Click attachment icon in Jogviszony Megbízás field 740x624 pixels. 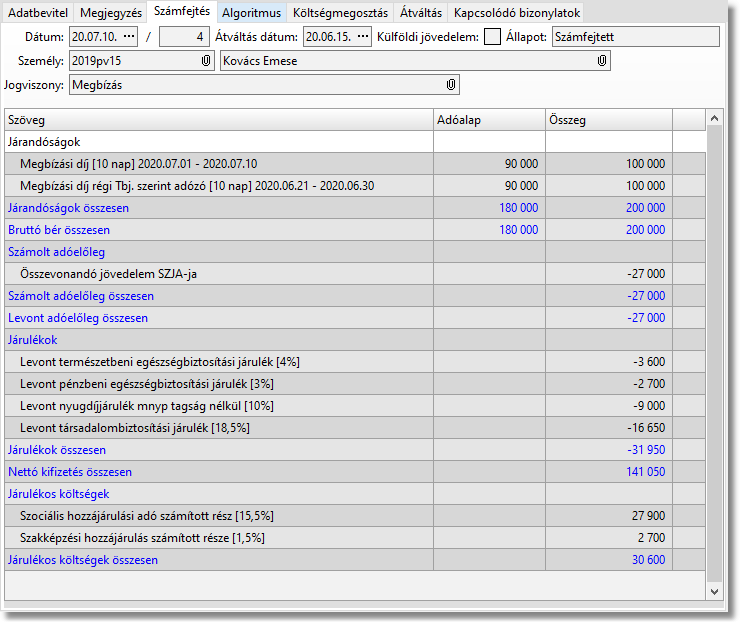(x=451, y=85)
